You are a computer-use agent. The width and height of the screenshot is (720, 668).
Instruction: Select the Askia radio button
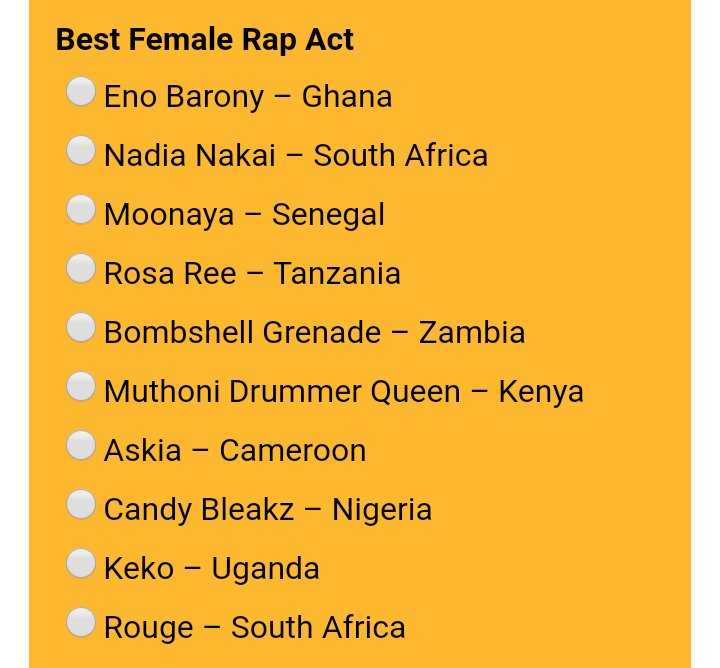[x=81, y=446]
